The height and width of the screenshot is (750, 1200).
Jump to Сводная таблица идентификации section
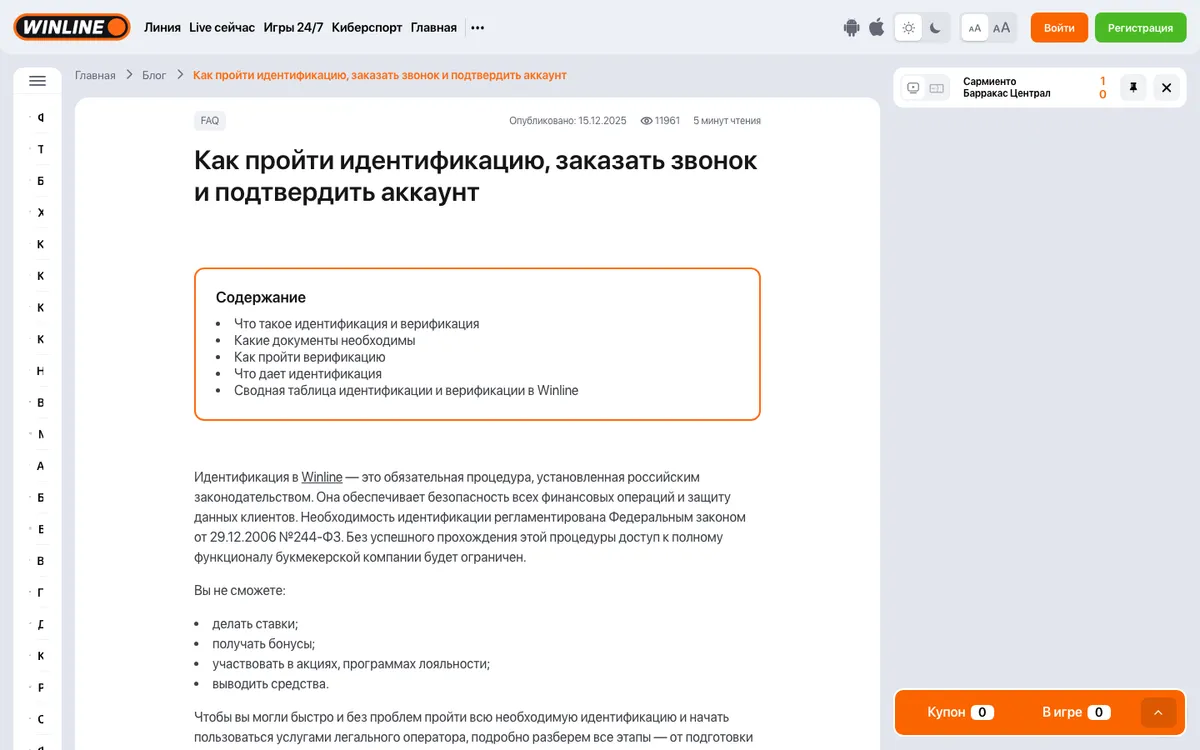[406, 390]
